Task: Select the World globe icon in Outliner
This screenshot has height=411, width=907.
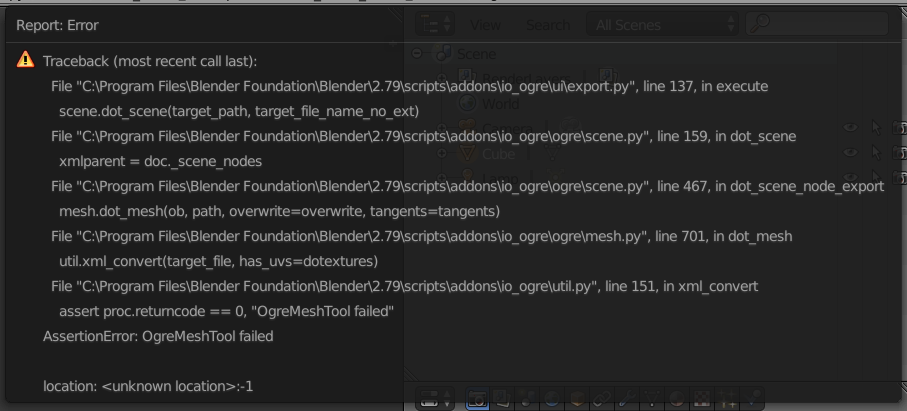Action: point(467,103)
